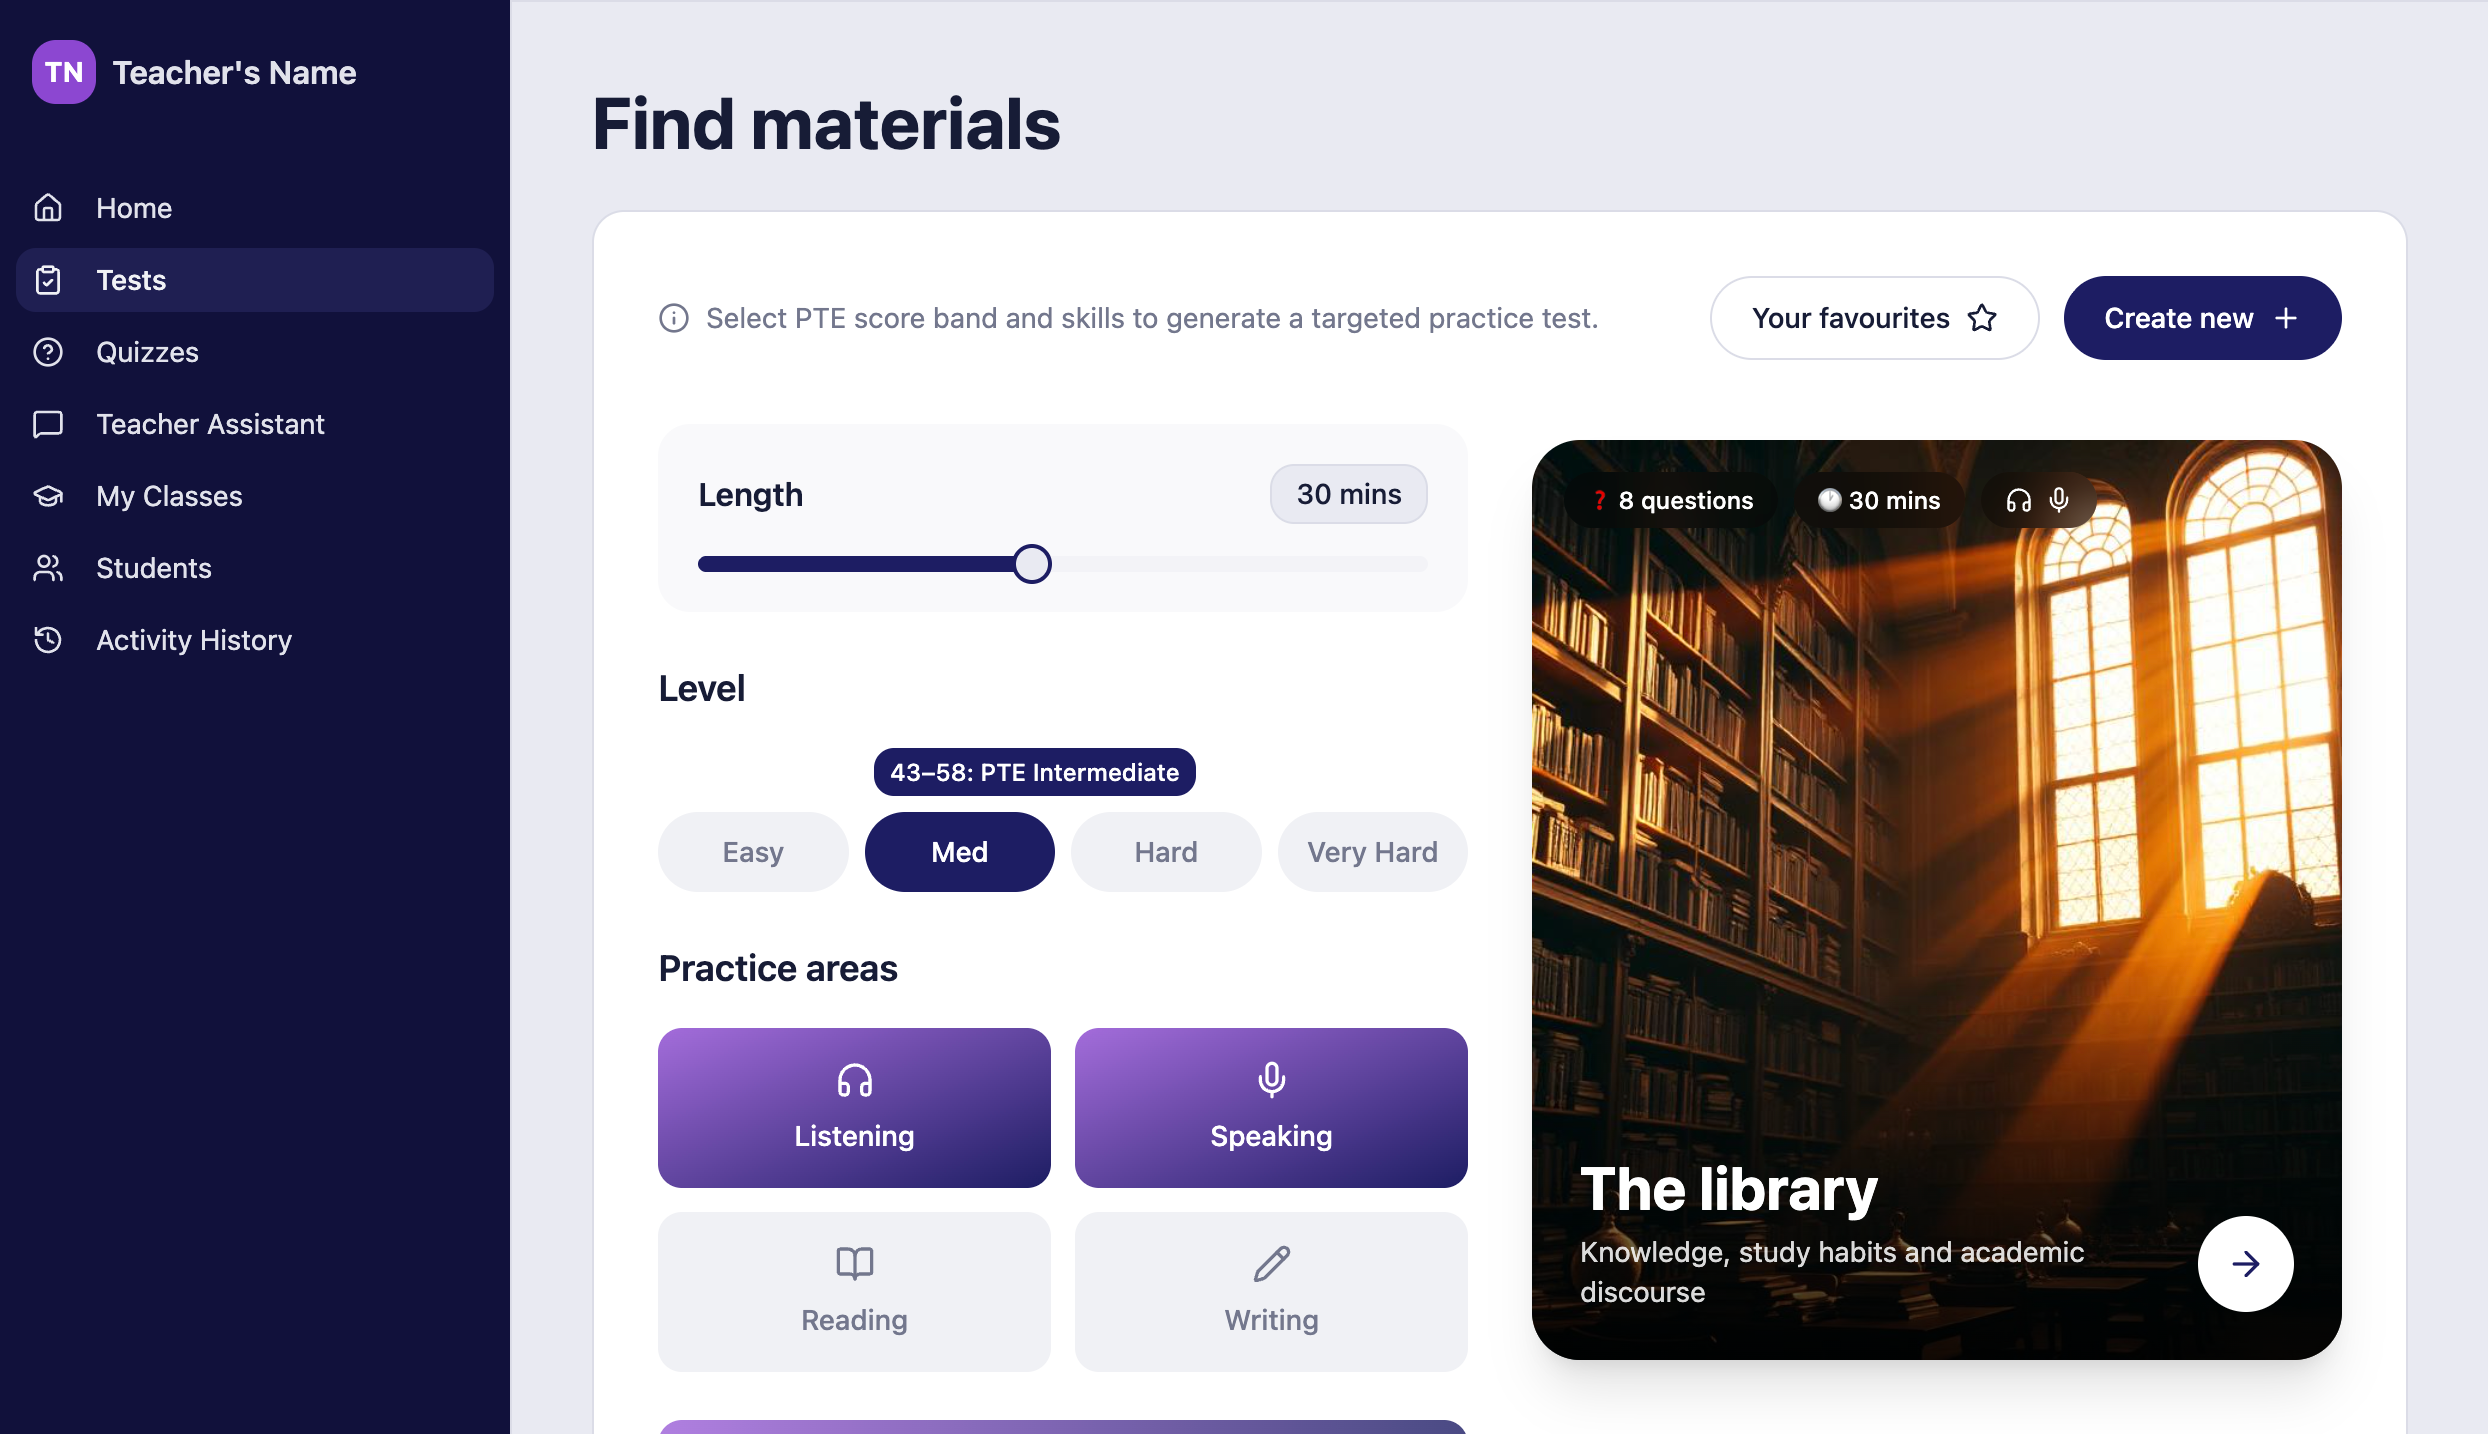Click the Tests clipboard icon
Screen dimensions: 2488x1434
48,280
